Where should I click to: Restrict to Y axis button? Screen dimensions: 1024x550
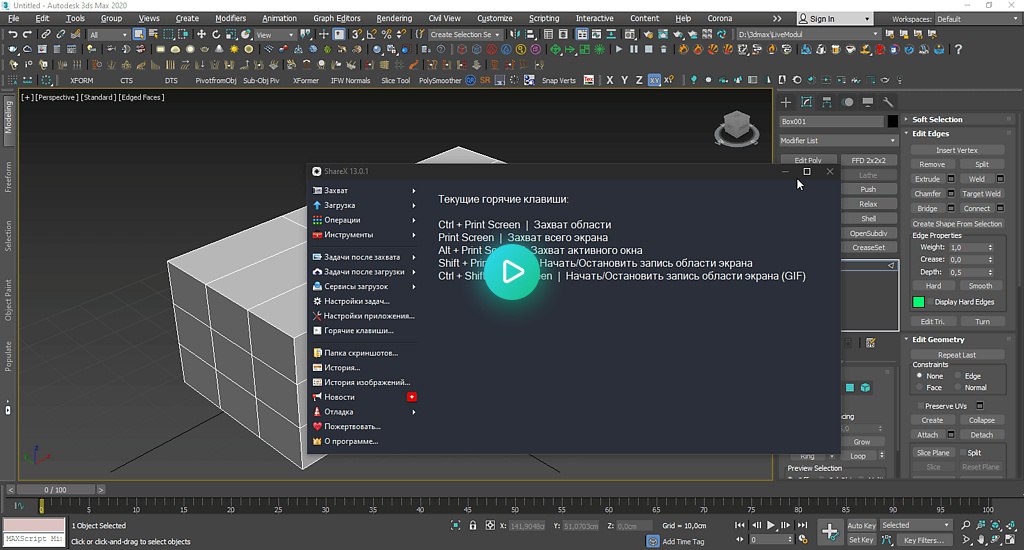(624, 80)
